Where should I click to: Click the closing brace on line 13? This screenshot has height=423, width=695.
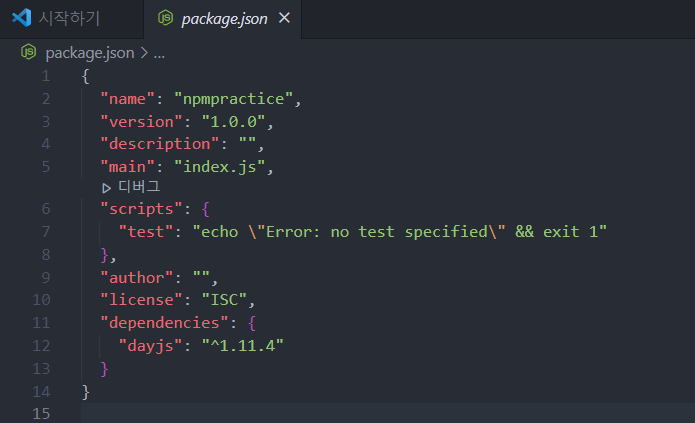tap(105, 369)
